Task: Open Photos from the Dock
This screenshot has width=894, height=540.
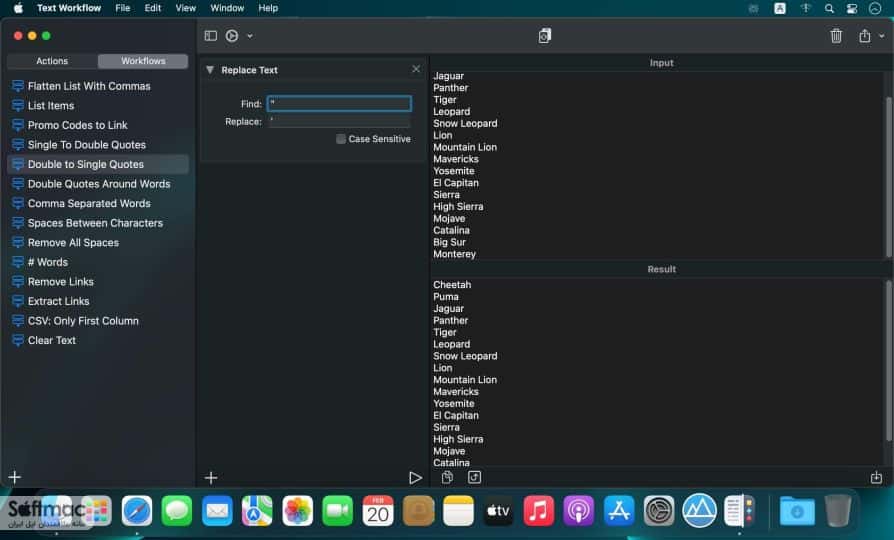Action: pos(298,510)
